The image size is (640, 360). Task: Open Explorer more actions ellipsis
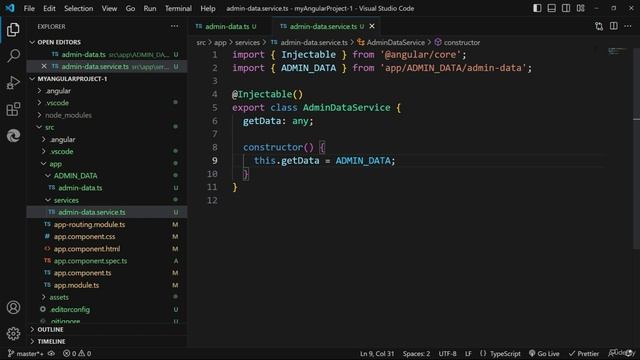click(174, 26)
